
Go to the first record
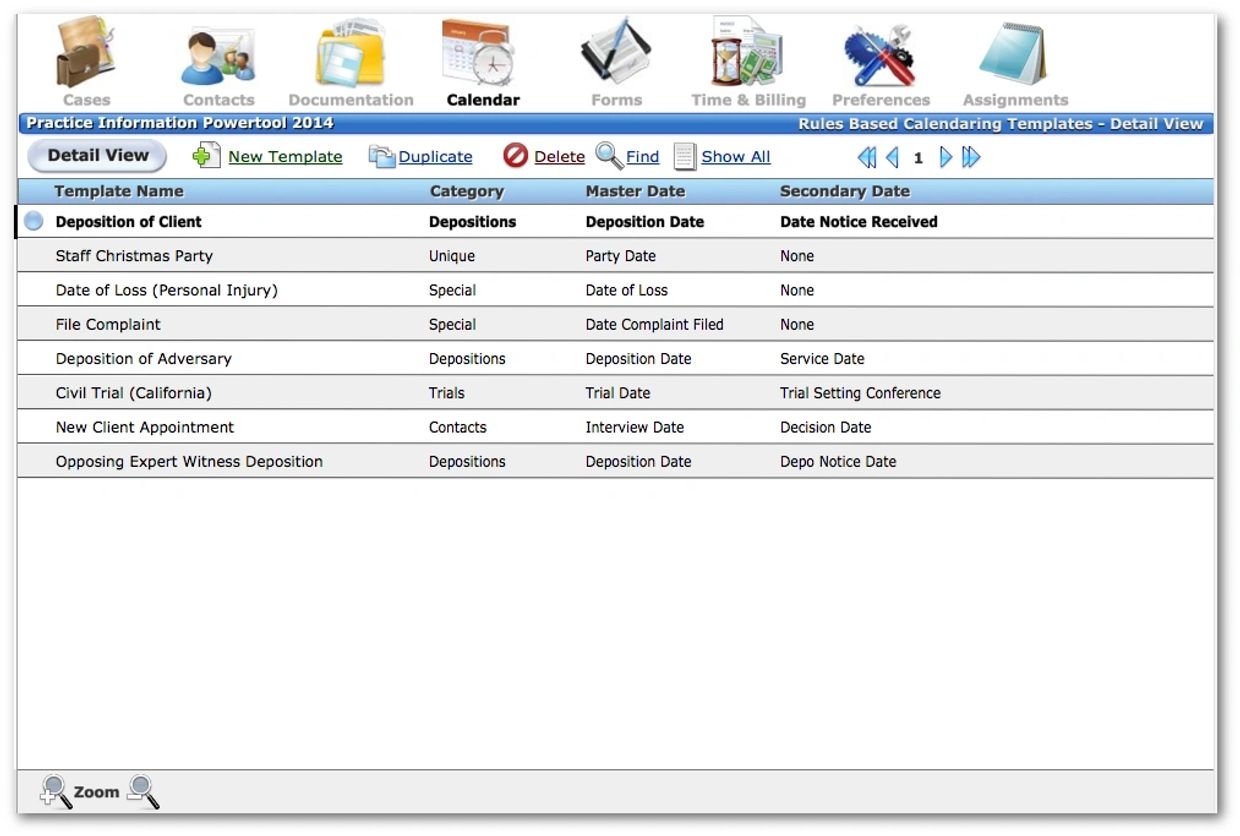coord(867,157)
